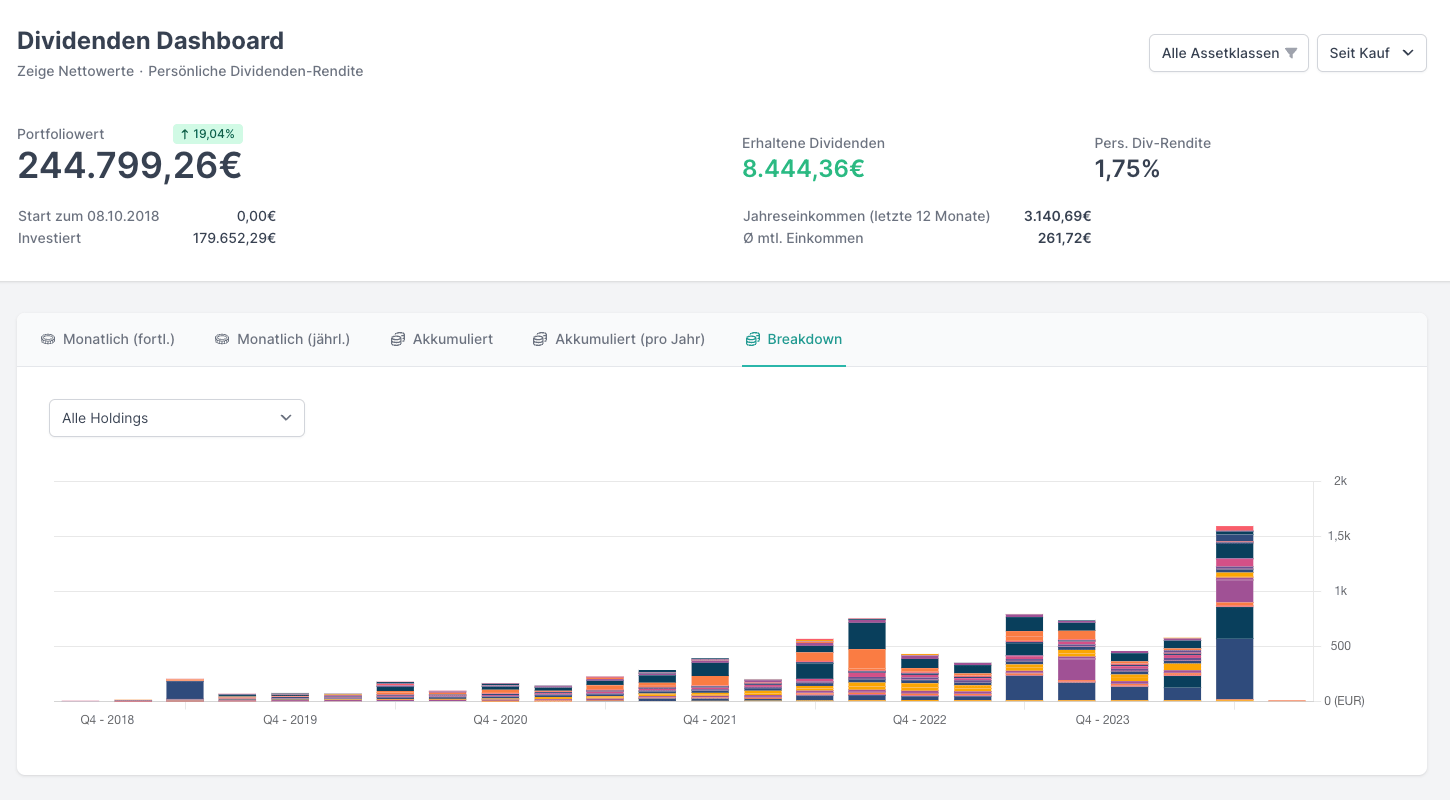Image resolution: width=1450 pixels, height=800 pixels.
Task: Switch to the Akkumuliert tab
Action: pyautogui.click(x=452, y=339)
